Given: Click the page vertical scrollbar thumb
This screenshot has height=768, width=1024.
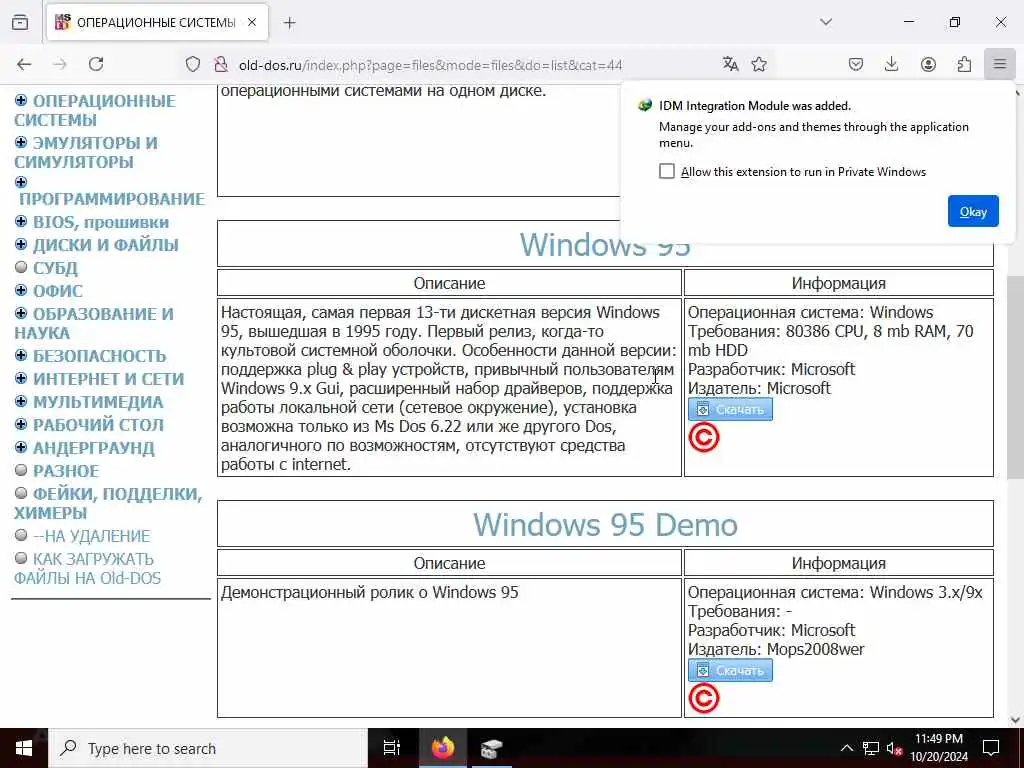Looking at the screenshot, I should click(1015, 377).
